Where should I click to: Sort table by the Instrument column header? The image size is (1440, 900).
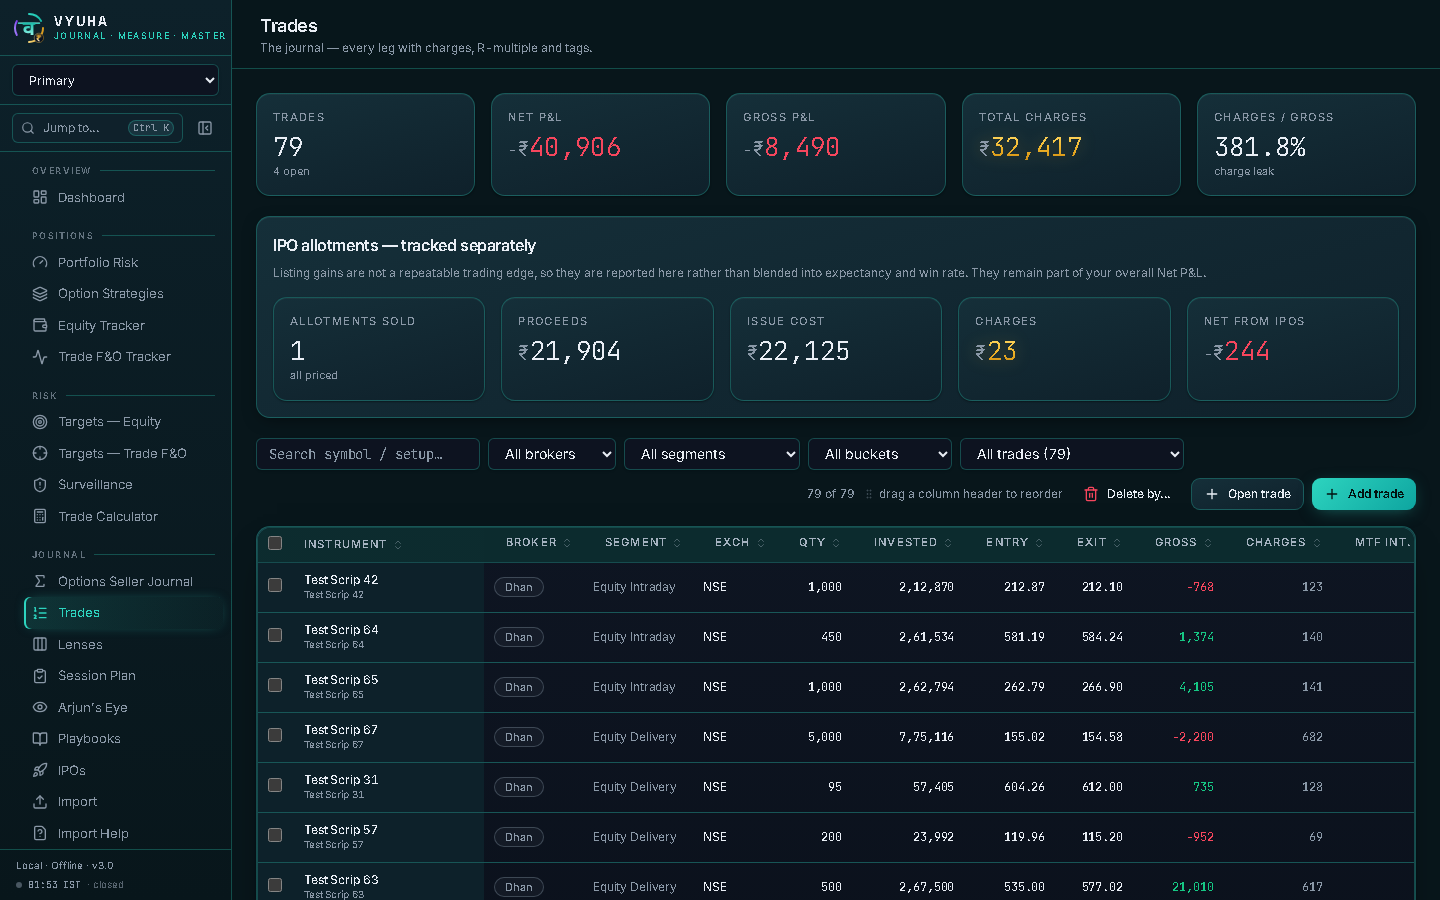pyautogui.click(x=353, y=544)
